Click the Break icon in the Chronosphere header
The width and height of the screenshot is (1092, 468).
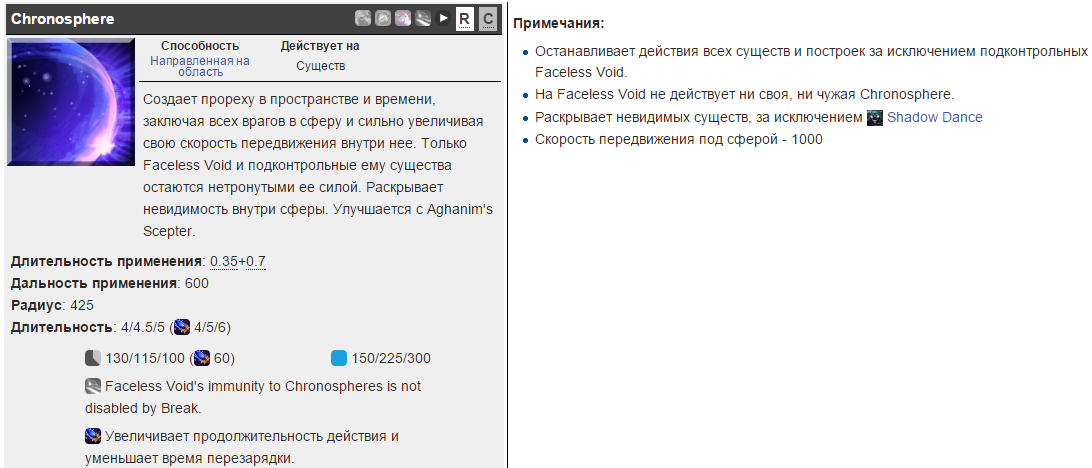click(423, 18)
